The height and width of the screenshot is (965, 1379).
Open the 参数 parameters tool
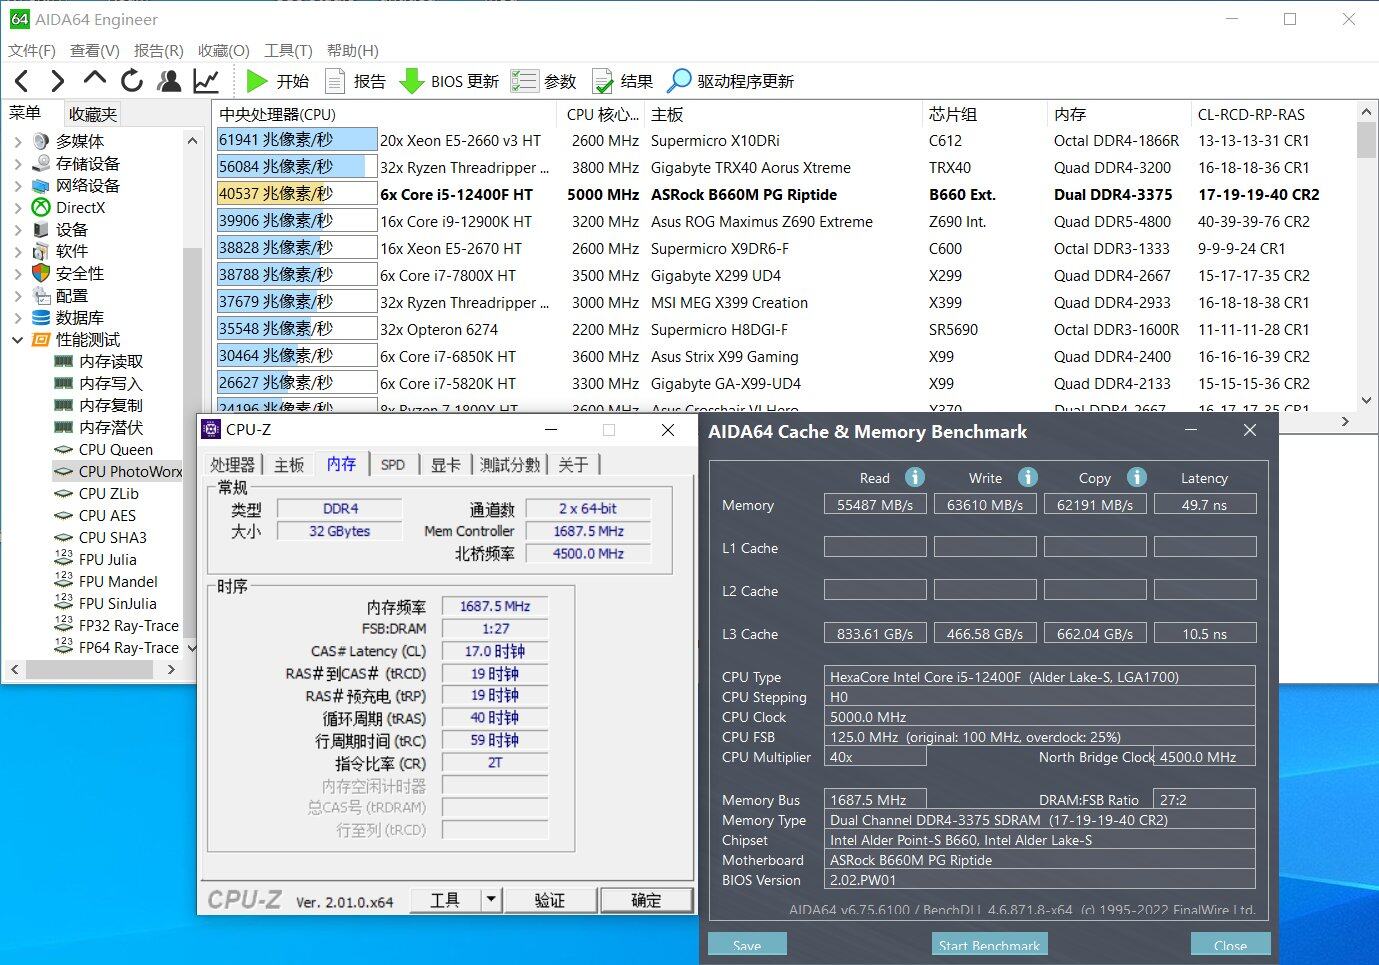[x=543, y=81]
